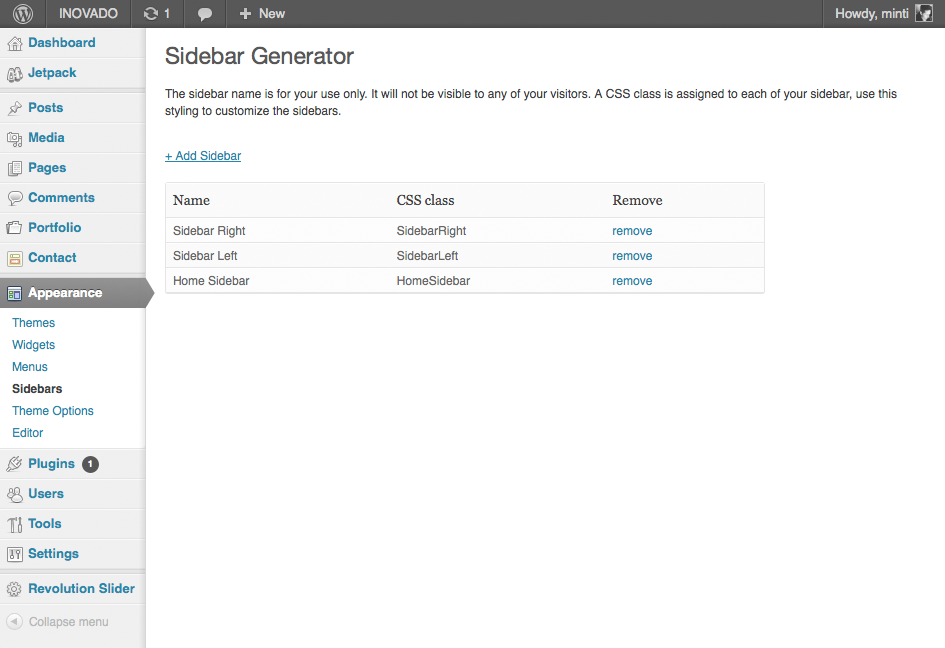
Task: Open the Plugins icon showing one update
Action: pos(16,463)
